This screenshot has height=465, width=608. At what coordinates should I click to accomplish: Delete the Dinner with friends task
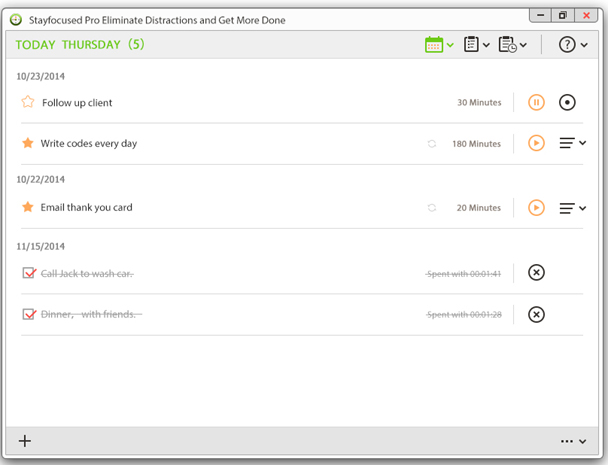pos(536,314)
